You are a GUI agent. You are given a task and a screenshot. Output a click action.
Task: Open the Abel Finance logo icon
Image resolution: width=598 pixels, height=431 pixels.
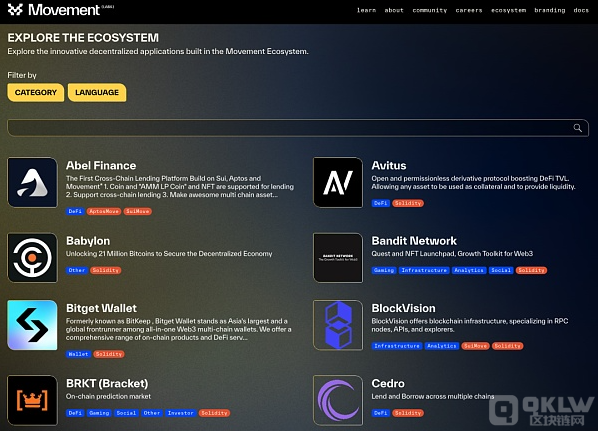32,182
